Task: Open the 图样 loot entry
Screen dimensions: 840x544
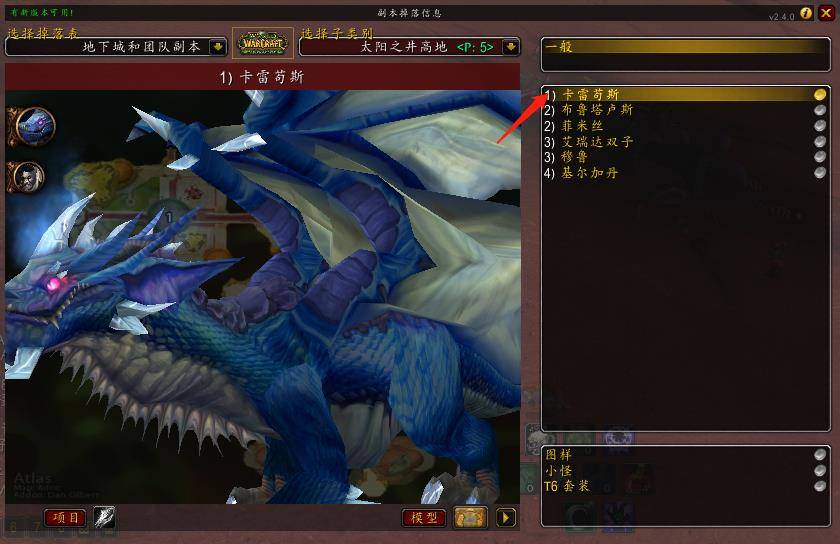Action: tap(686, 455)
